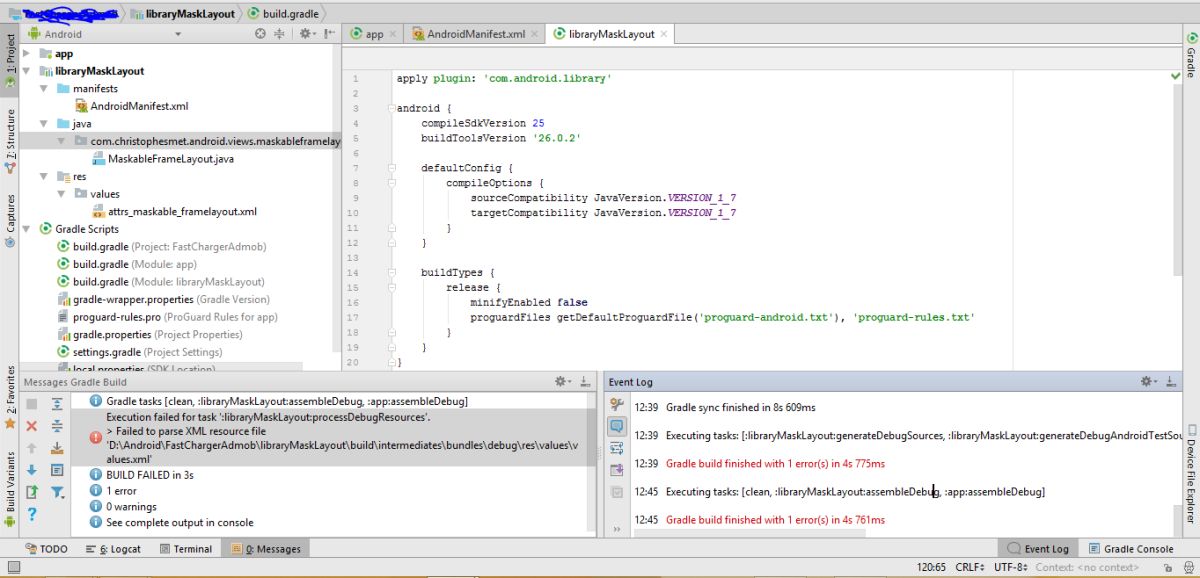The height and width of the screenshot is (578, 1200).
Task: Hide the Project tool window
Action: tap(329, 34)
